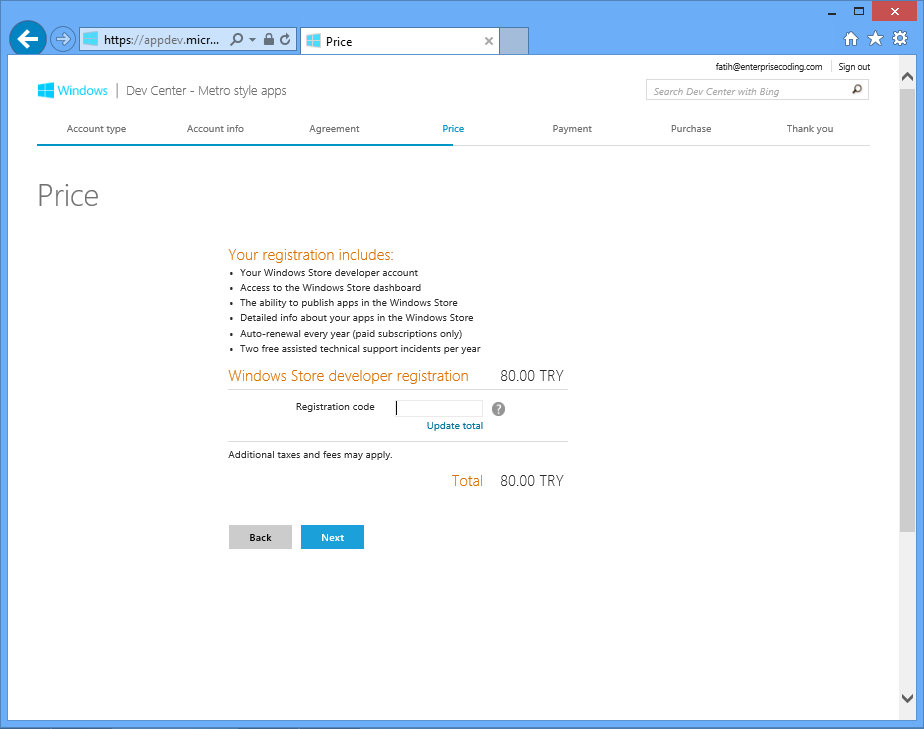Image resolution: width=924 pixels, height=729 pixels.
Task: Minimize the browser window
Action: (831, 12)
